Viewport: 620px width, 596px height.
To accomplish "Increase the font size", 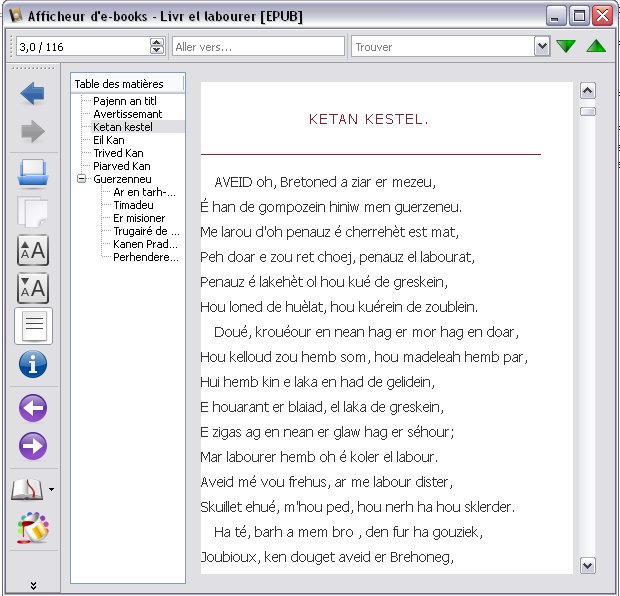I will coord(33,250).
